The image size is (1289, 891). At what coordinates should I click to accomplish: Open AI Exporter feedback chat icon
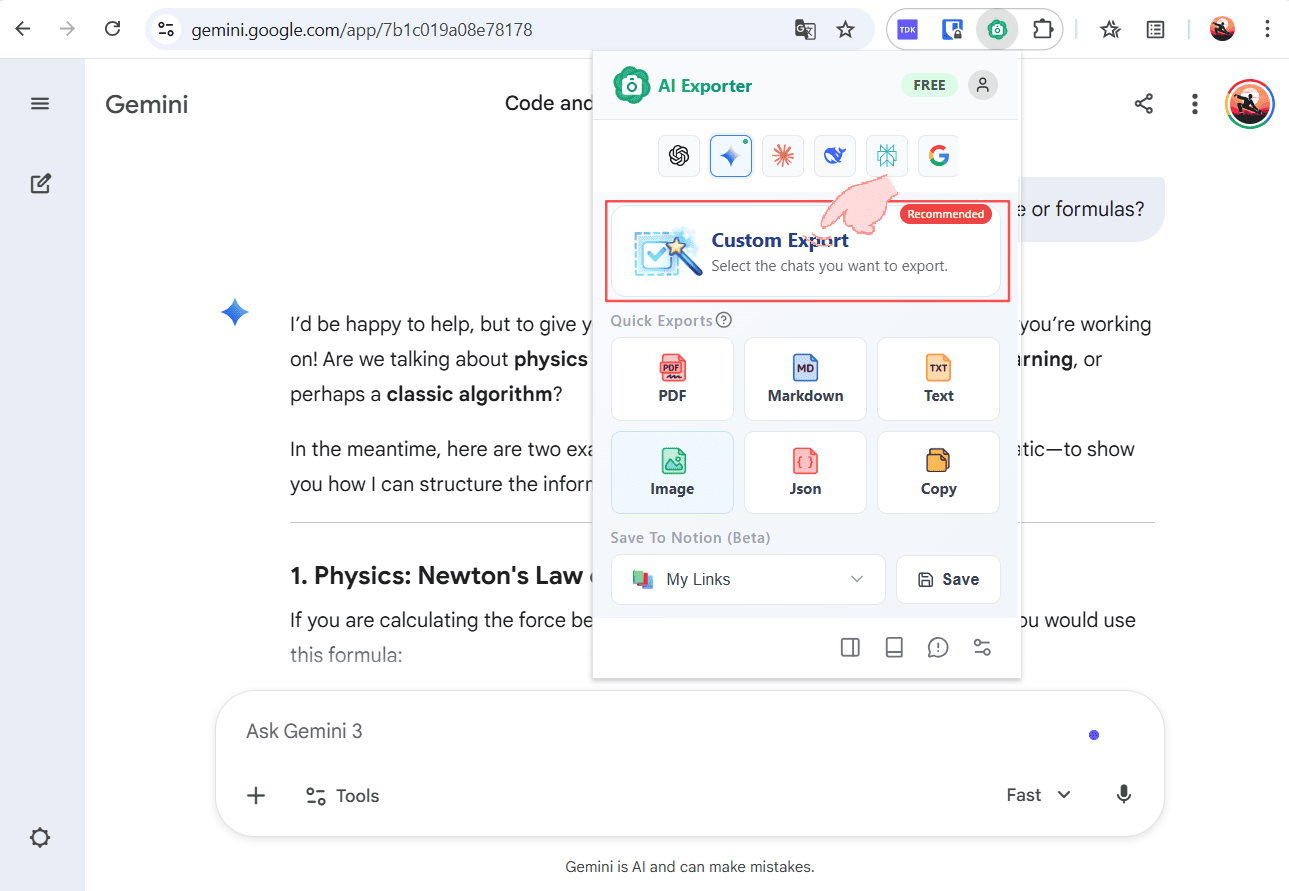pyautogui.click(x=938, y=648)
